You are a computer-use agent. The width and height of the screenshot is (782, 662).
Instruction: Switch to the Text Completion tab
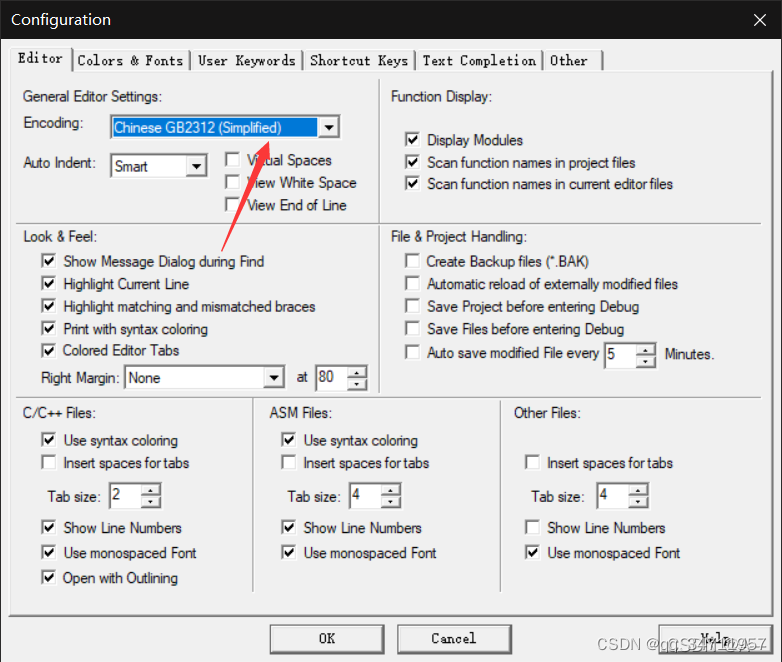[x=479, y=61]
